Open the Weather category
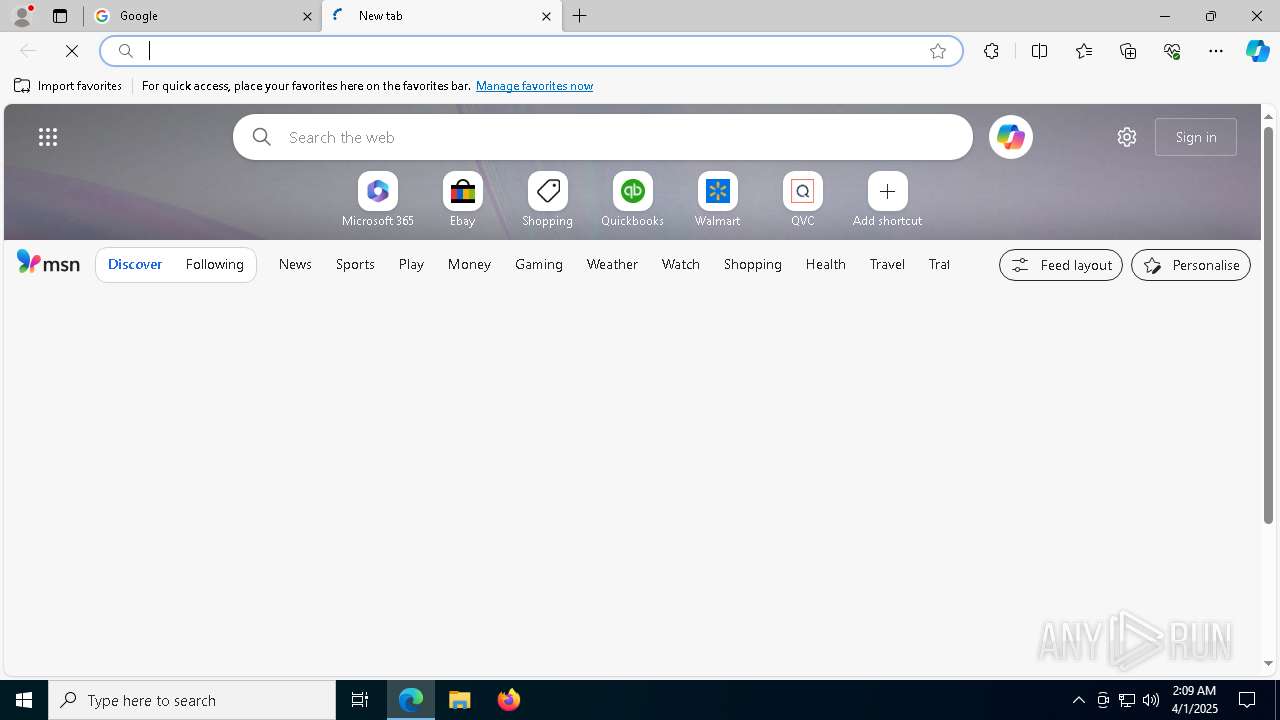The width and height of the screenshot is (1280, 720). click(x=612, y=264)
